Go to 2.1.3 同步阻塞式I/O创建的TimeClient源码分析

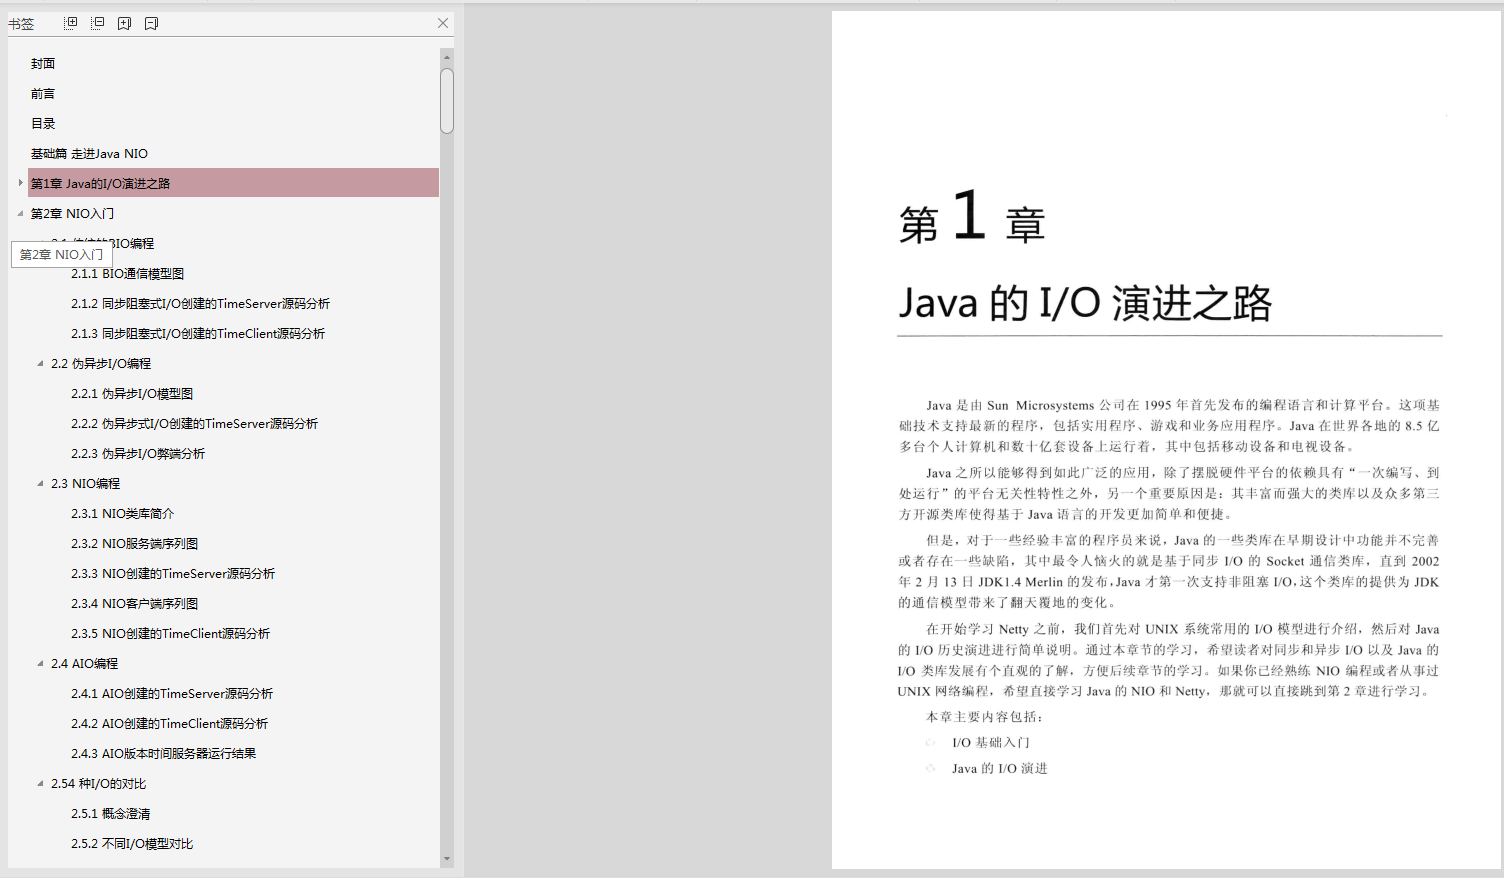(x=198, y=333)
